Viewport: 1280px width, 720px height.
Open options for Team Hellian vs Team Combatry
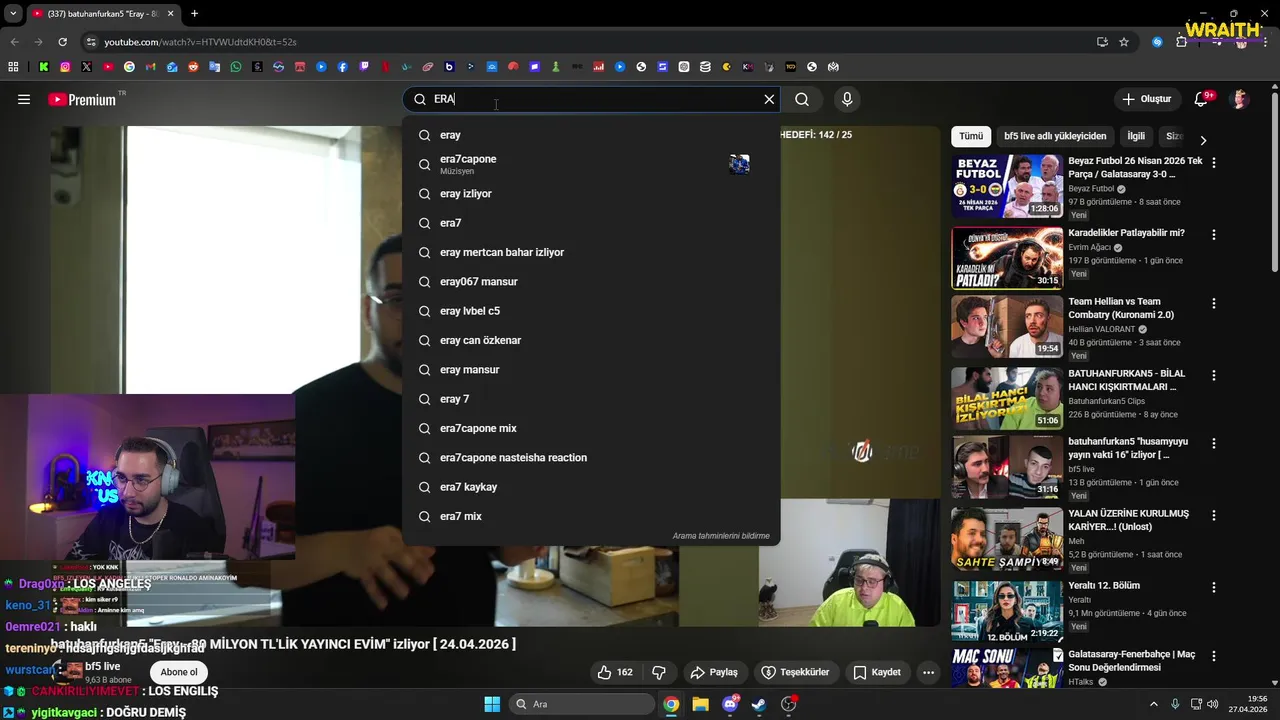point(1214,303)
